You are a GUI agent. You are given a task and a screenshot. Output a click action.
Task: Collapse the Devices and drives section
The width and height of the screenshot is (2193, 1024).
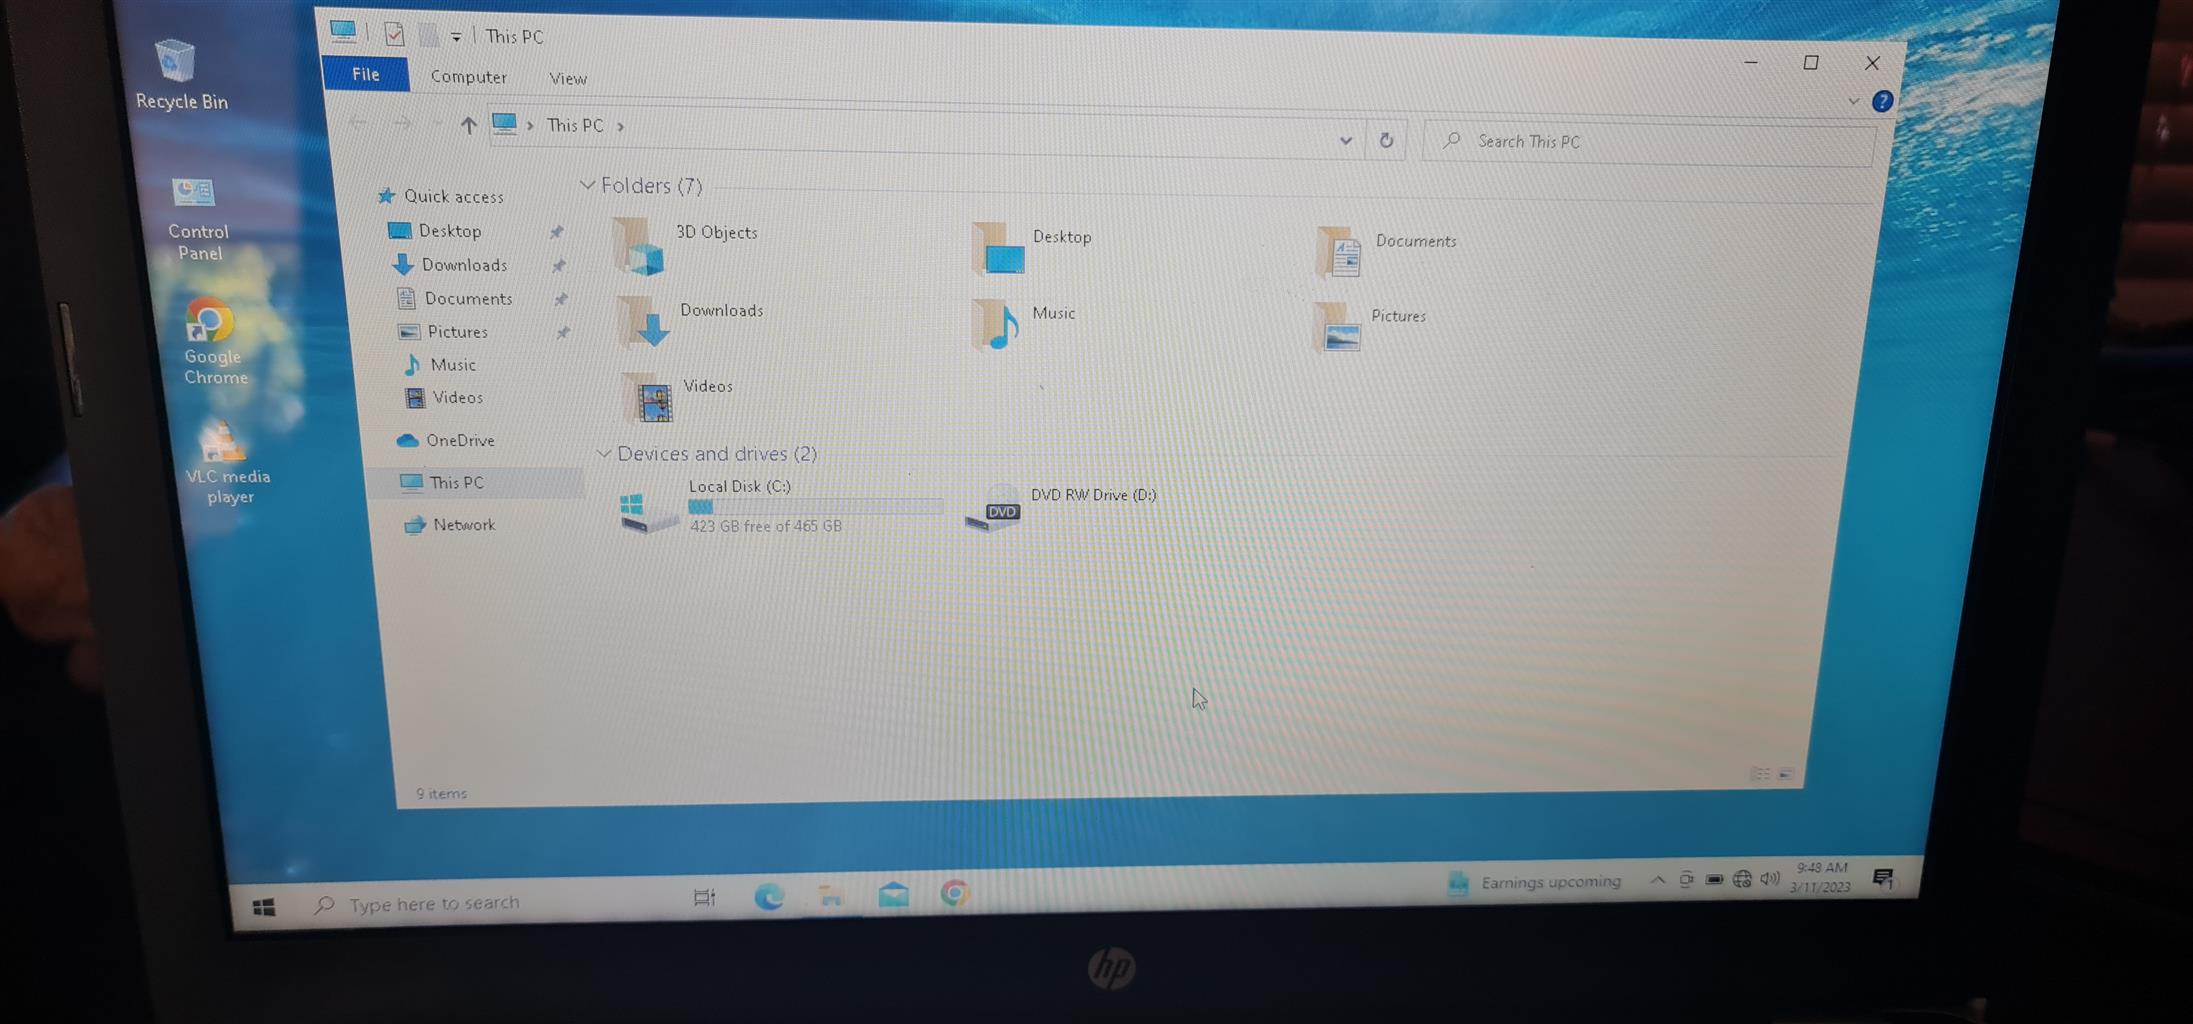[603, 453]
